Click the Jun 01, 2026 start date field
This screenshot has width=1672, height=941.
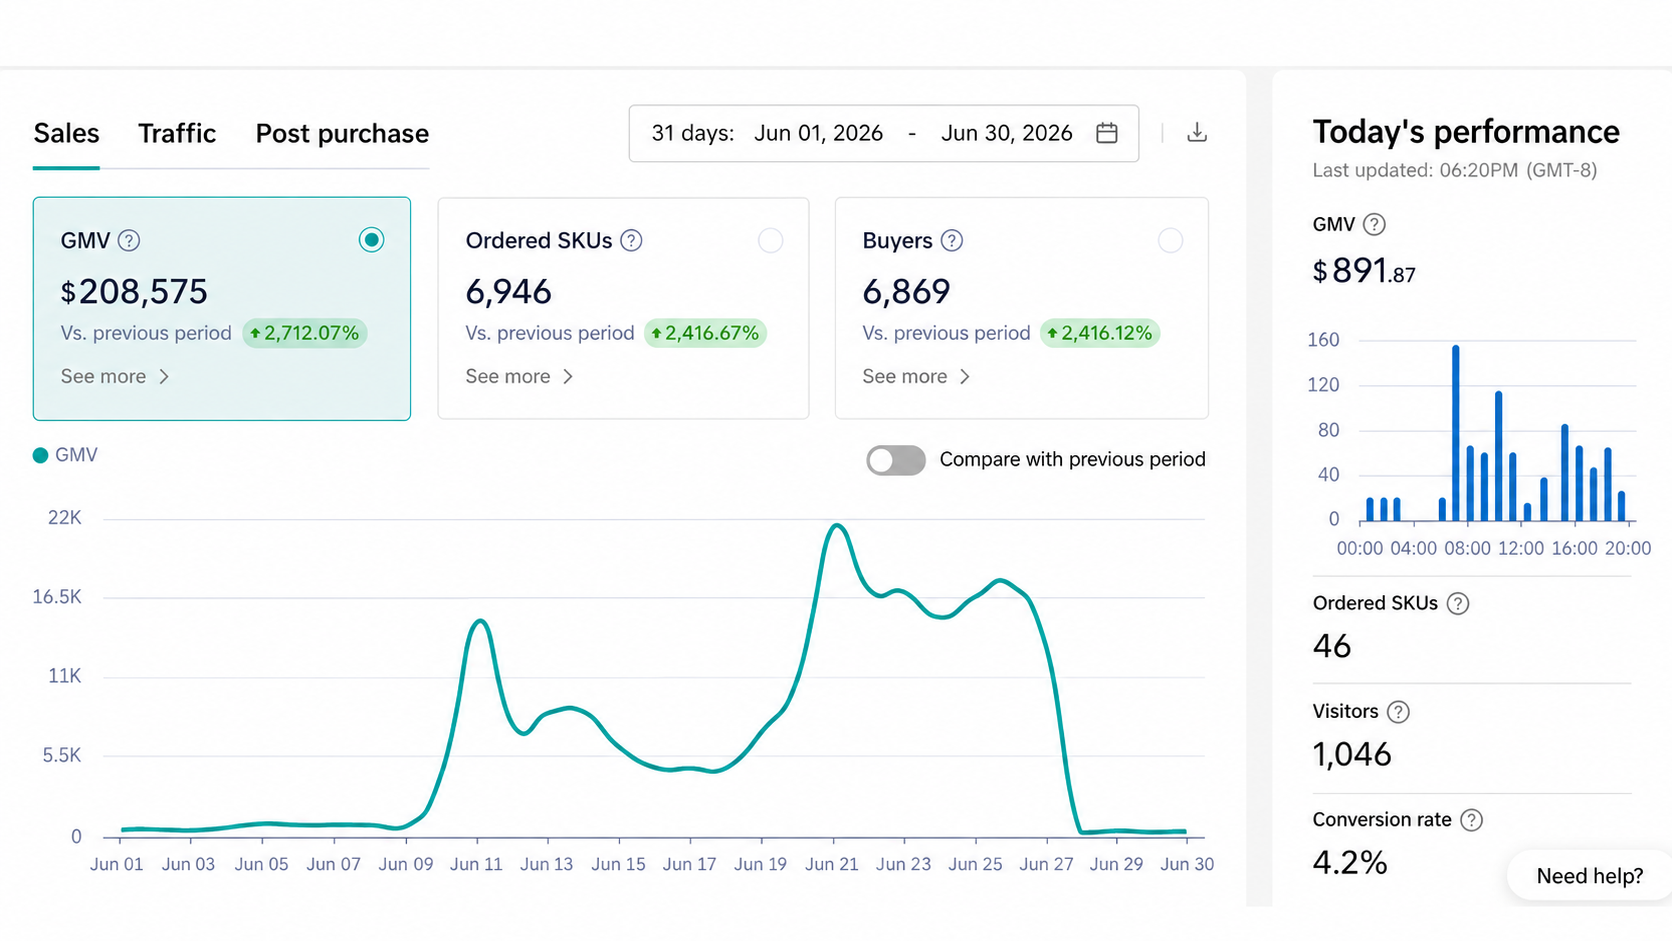(818, 133)
